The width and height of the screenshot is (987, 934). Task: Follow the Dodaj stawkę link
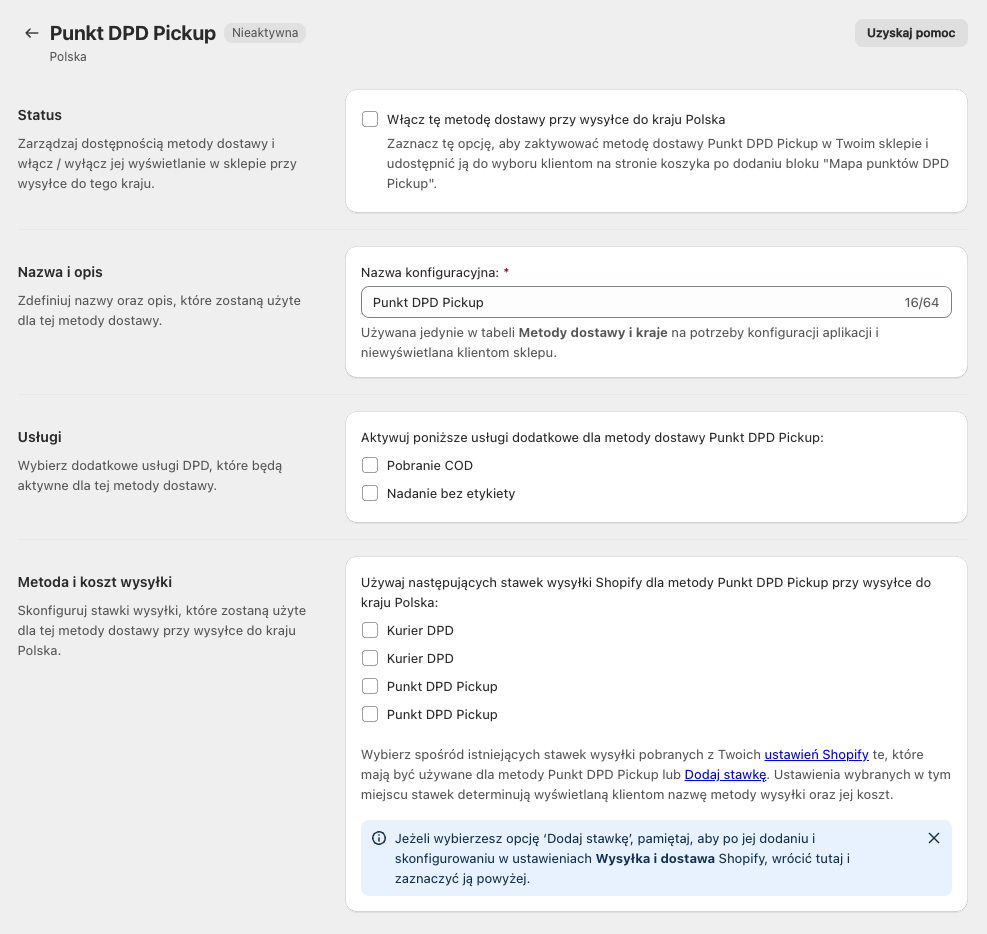point(725,774)
